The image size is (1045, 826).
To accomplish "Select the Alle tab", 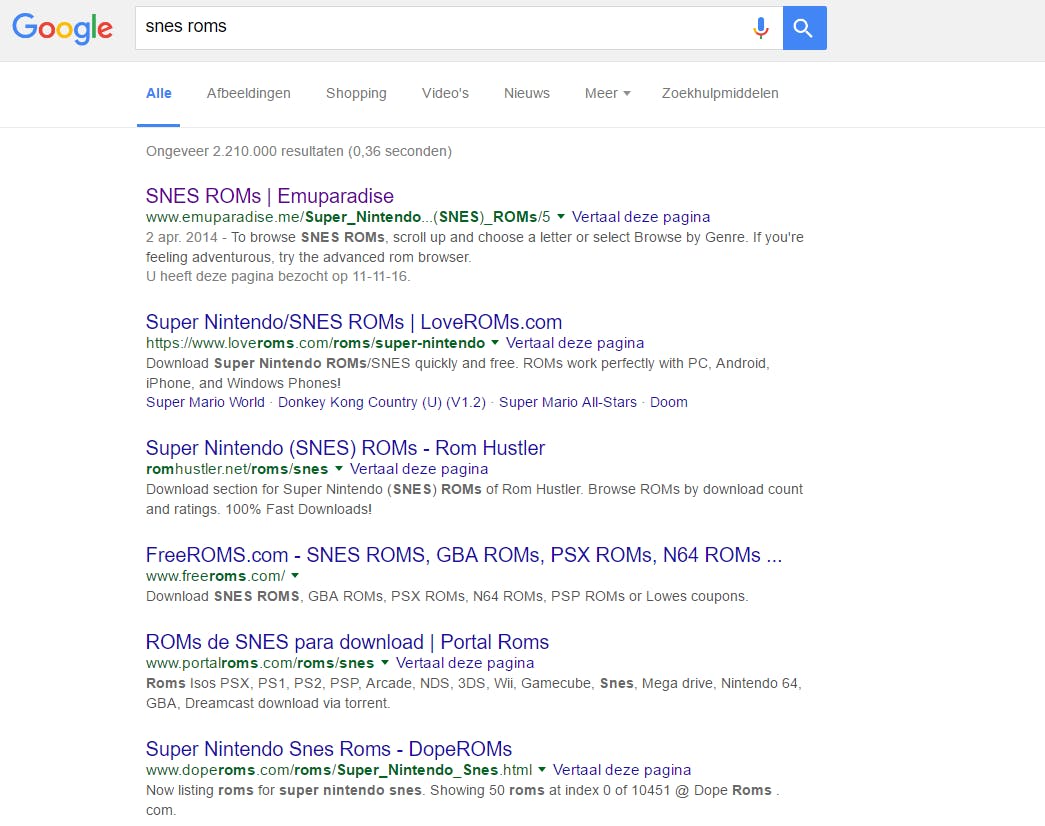I will click(159, 93).
